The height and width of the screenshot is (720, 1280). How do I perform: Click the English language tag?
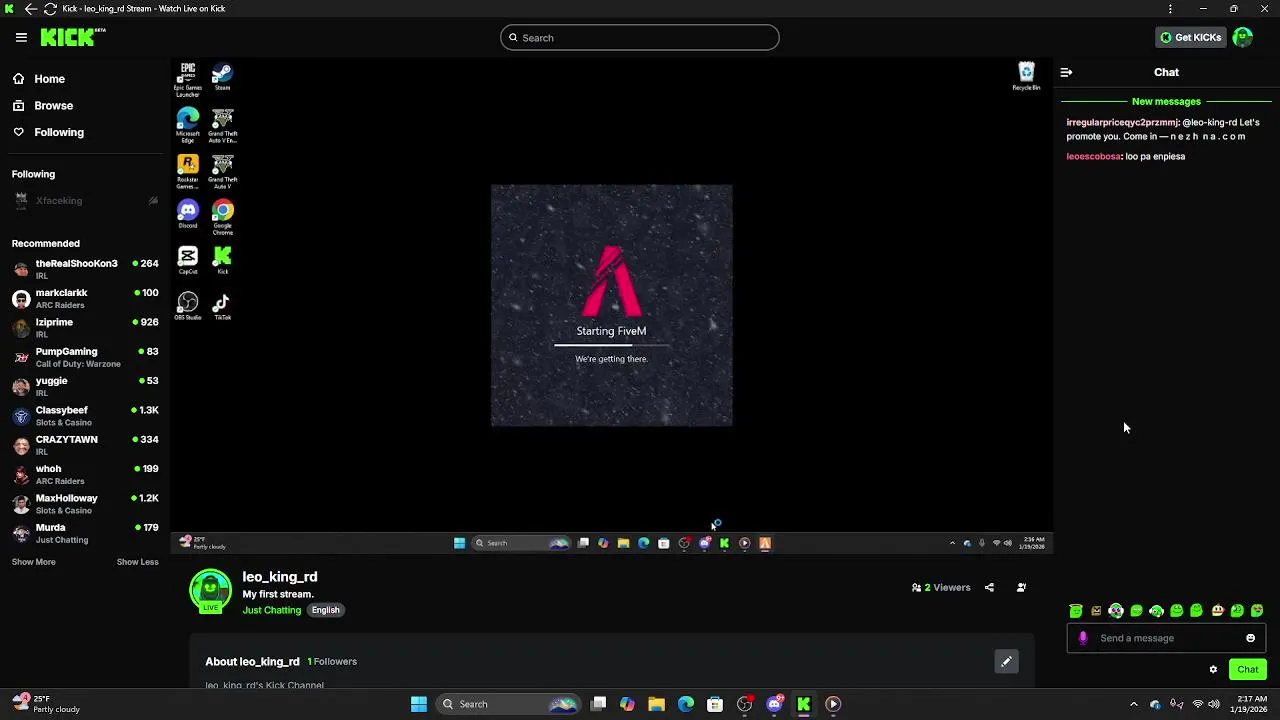coord(325,610)
